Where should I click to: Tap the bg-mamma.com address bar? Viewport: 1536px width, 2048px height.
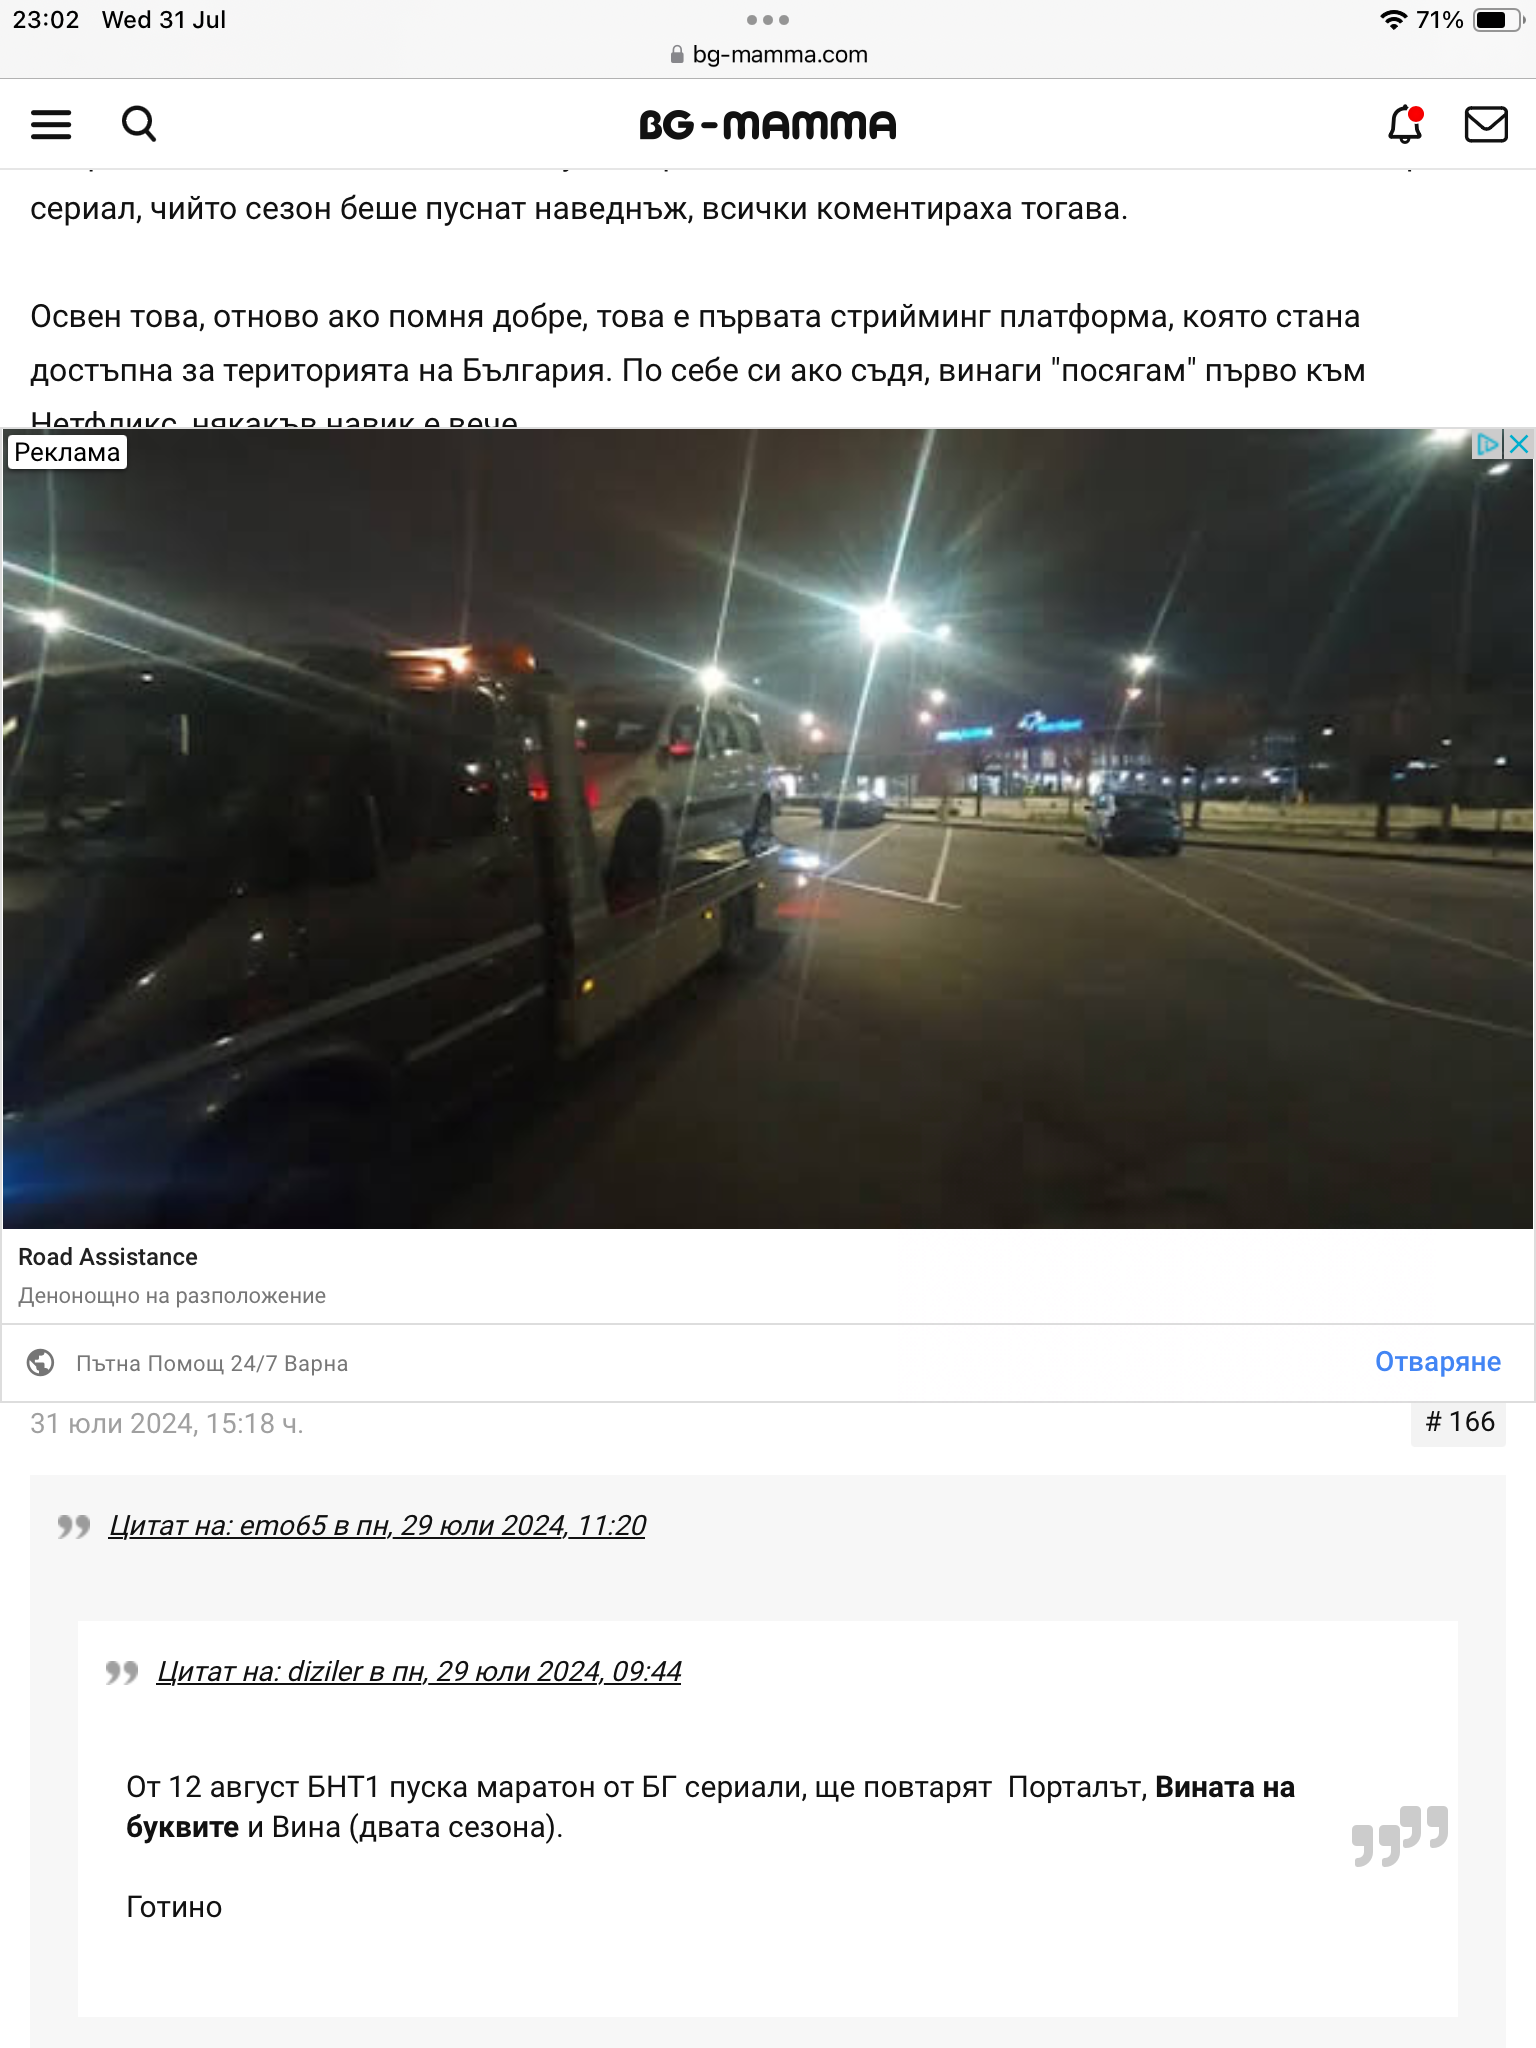pos(768,54)
